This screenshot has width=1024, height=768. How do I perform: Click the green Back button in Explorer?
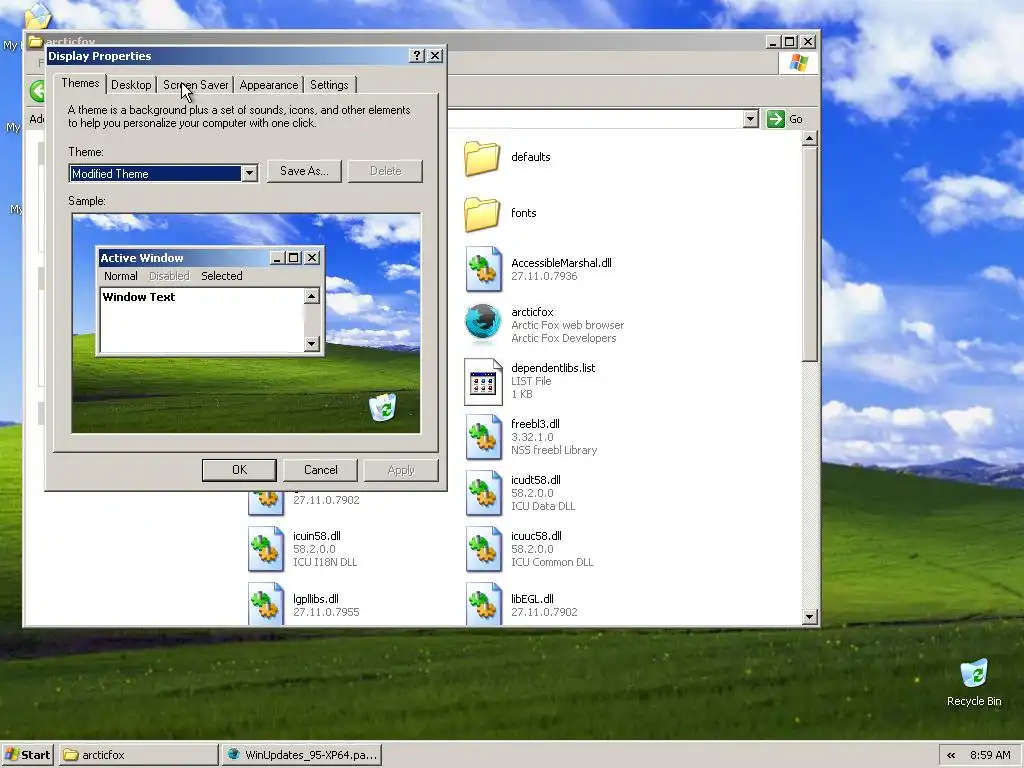click(38, 91)
